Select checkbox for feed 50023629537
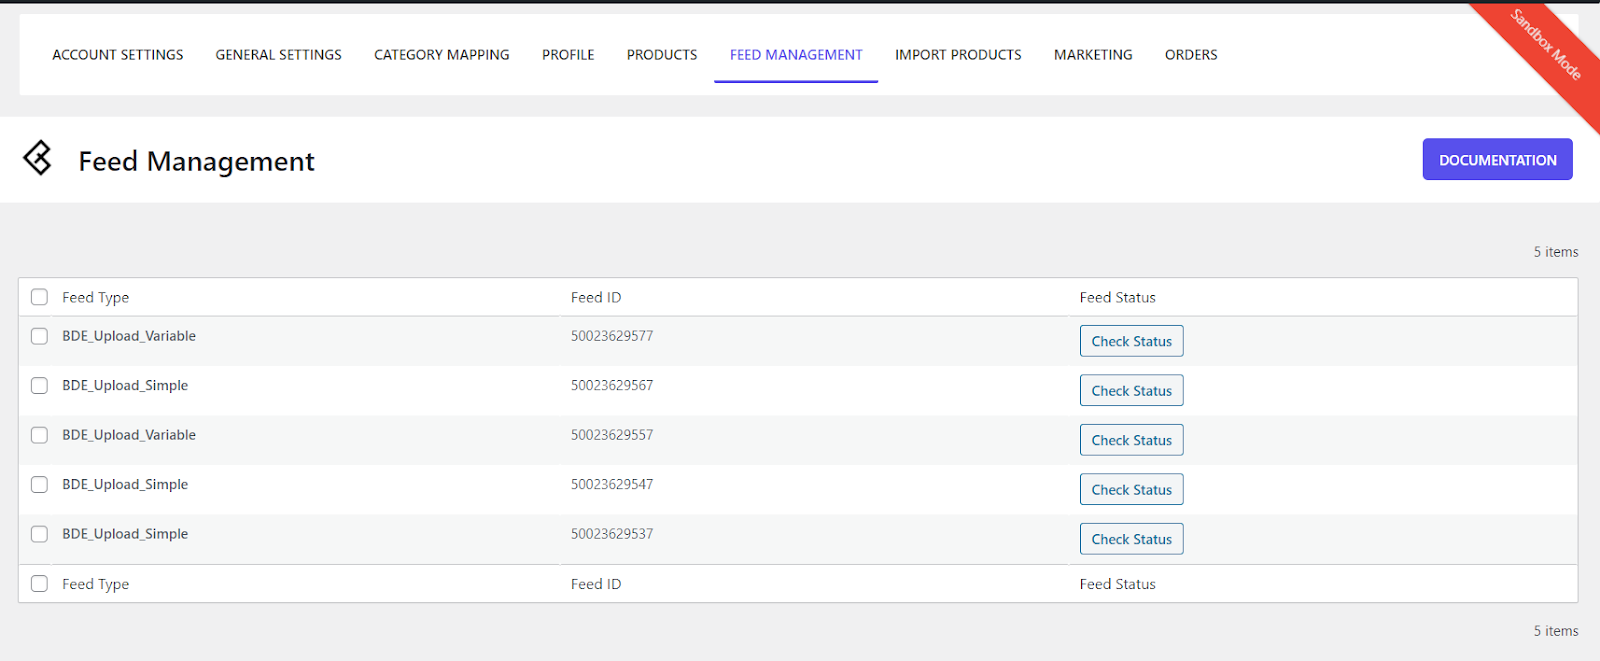Viewport: 1600px width, 661px height. tap(39, 534)
